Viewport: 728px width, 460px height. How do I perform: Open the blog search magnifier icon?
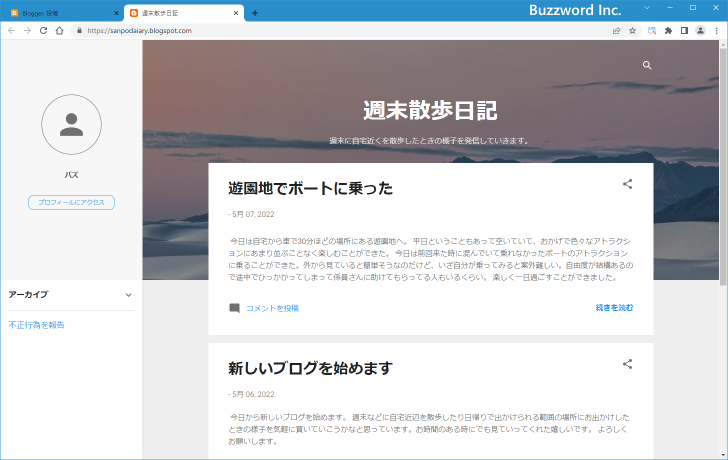(647, 65)
